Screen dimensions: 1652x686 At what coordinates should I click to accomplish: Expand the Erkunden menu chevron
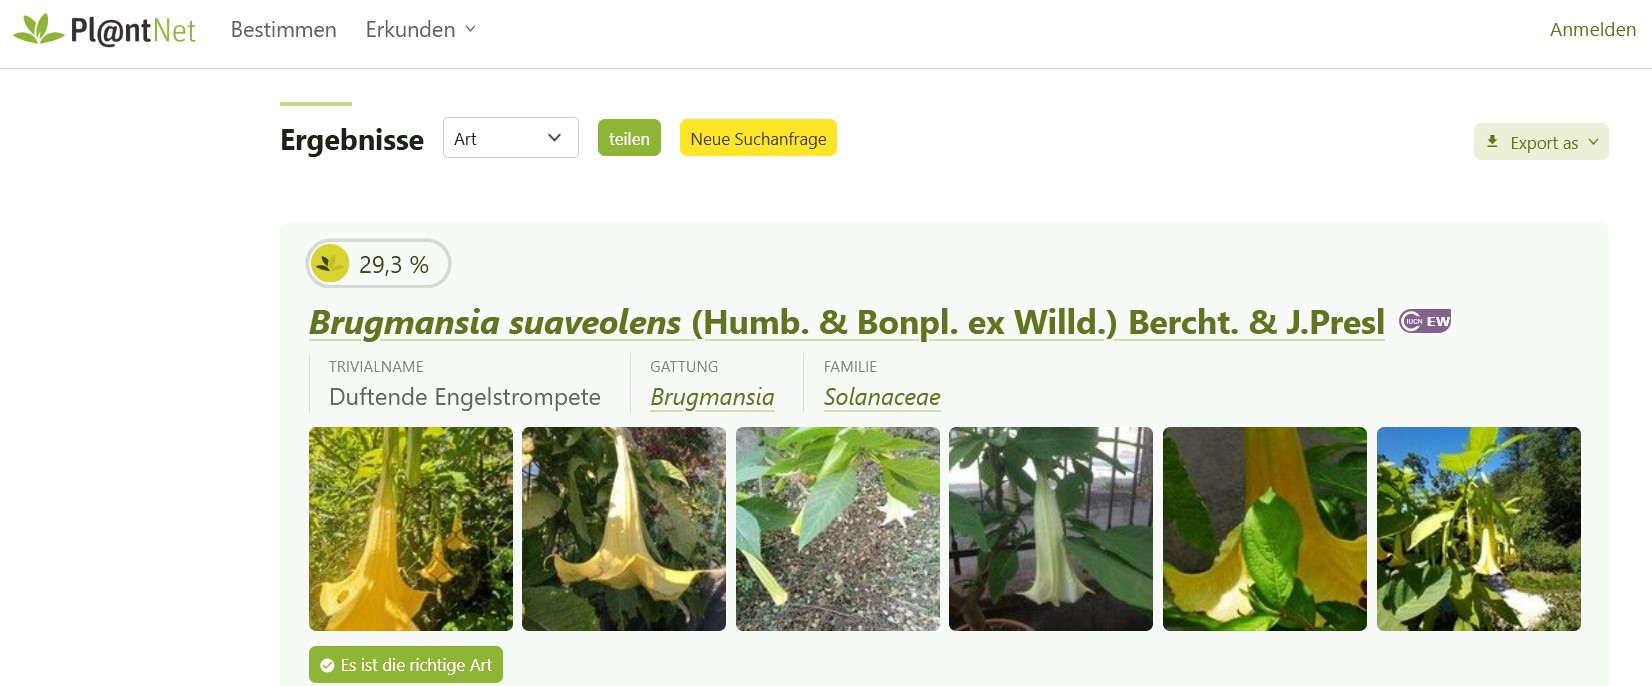470,29
